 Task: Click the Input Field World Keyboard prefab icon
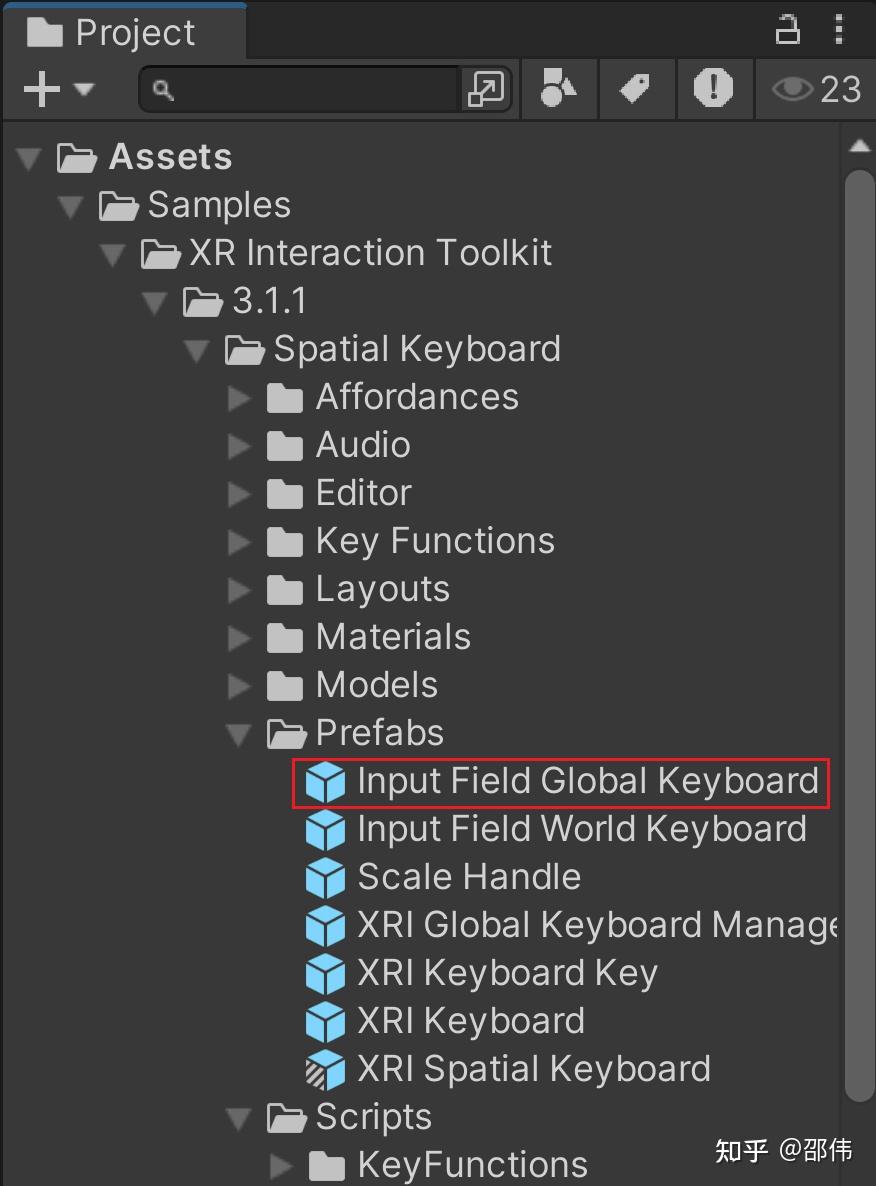(325, 829)
